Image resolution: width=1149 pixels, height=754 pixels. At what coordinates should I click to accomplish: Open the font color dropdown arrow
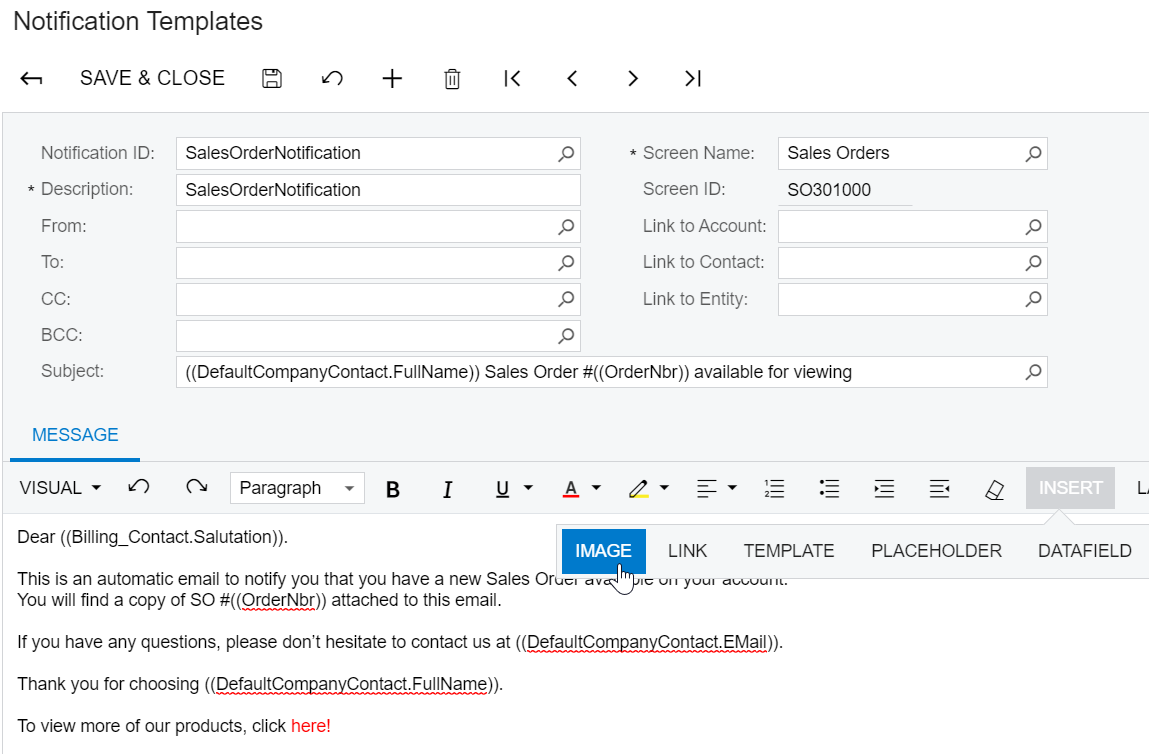click(x=597, y=488)
